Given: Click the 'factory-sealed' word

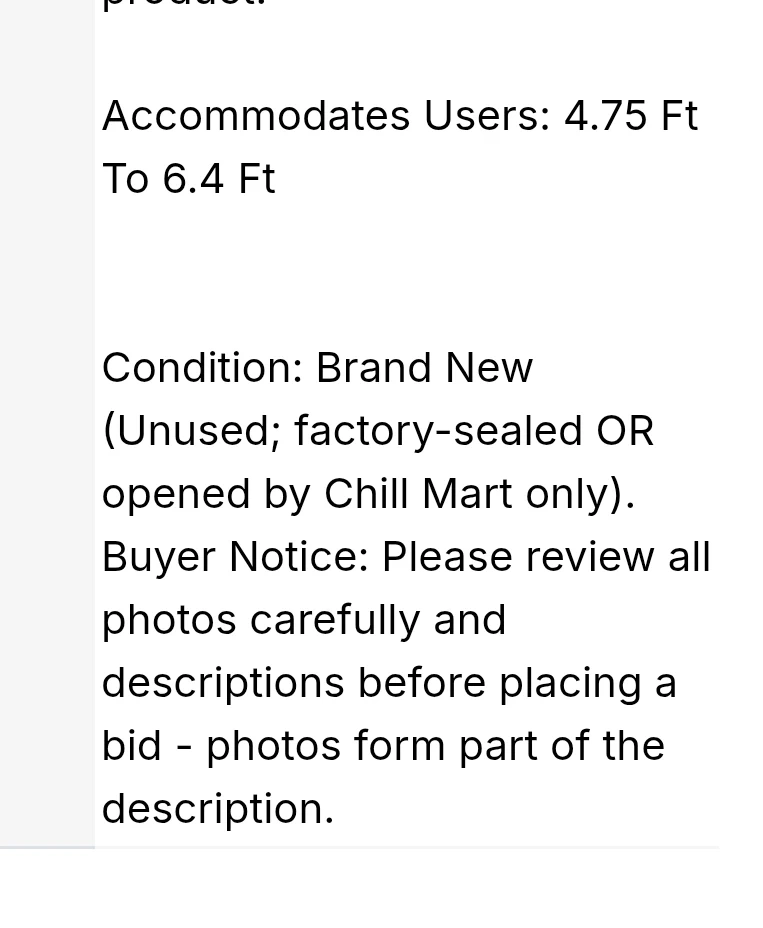Looking at the screenshot, I should [438, 430].
